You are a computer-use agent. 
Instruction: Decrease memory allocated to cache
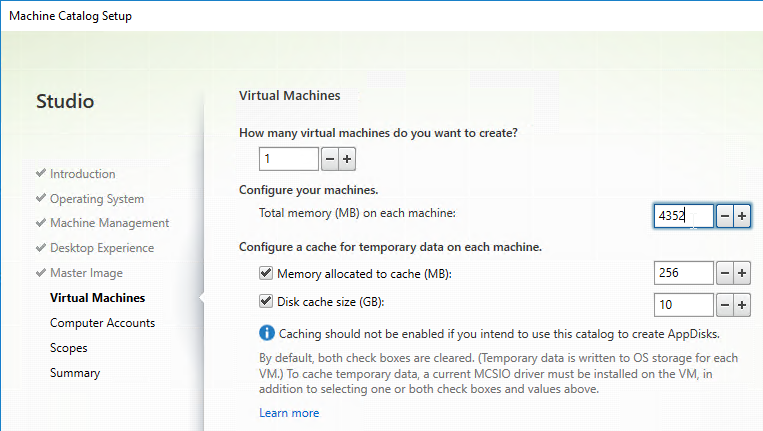pyautogui.click(x=725, y=273)
